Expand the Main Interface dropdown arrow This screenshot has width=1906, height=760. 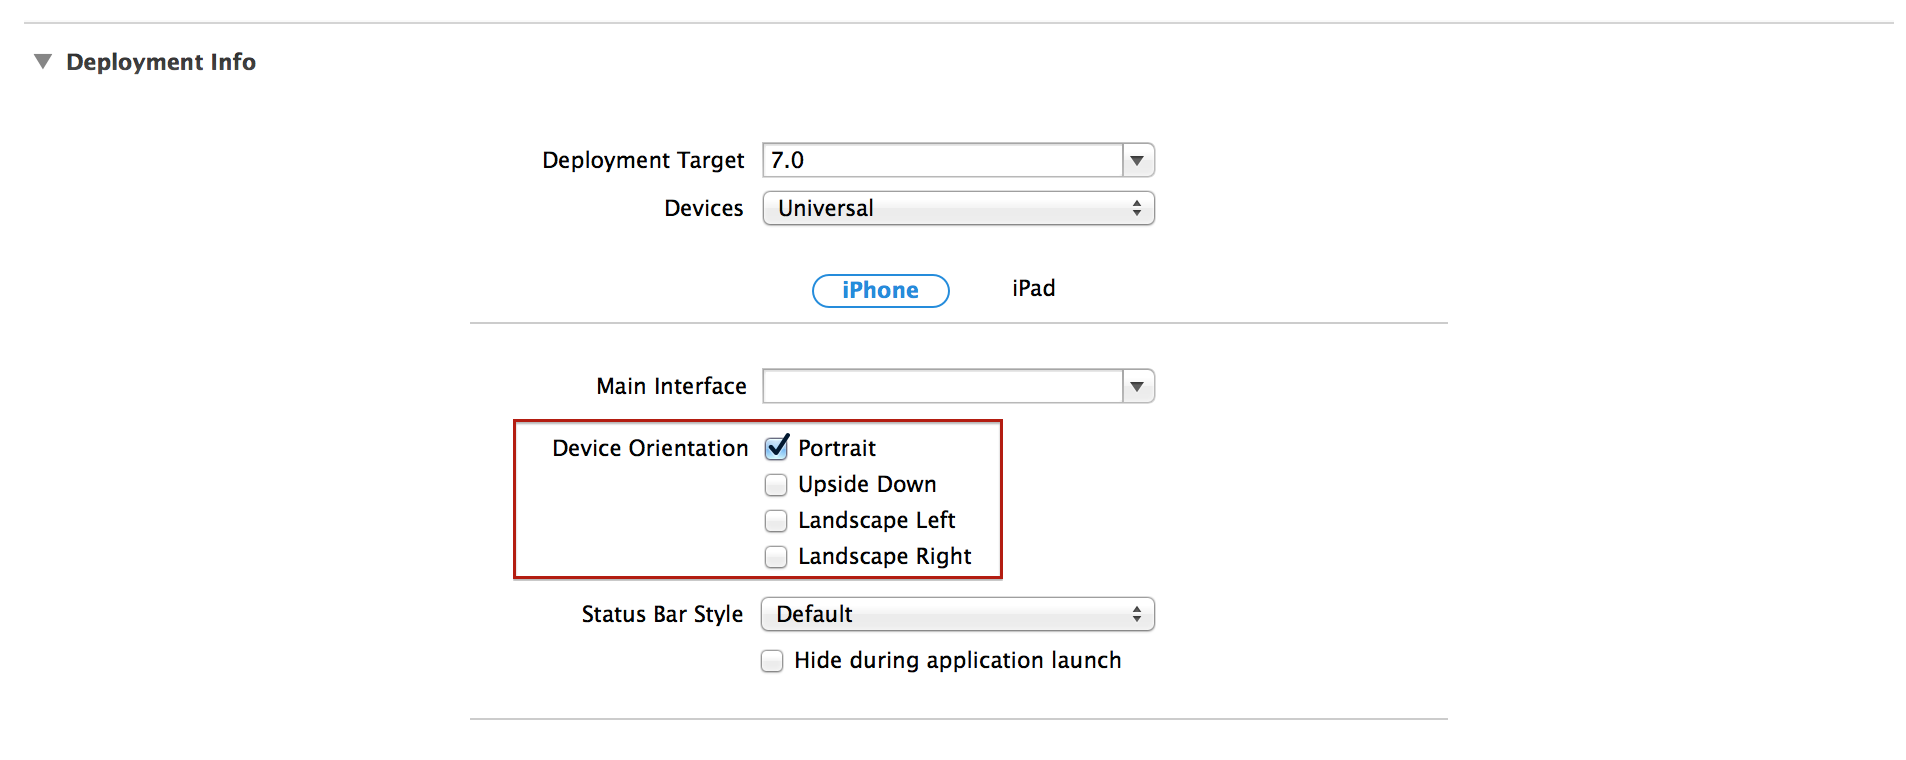pyautogui.click(x=1137, y=386)
